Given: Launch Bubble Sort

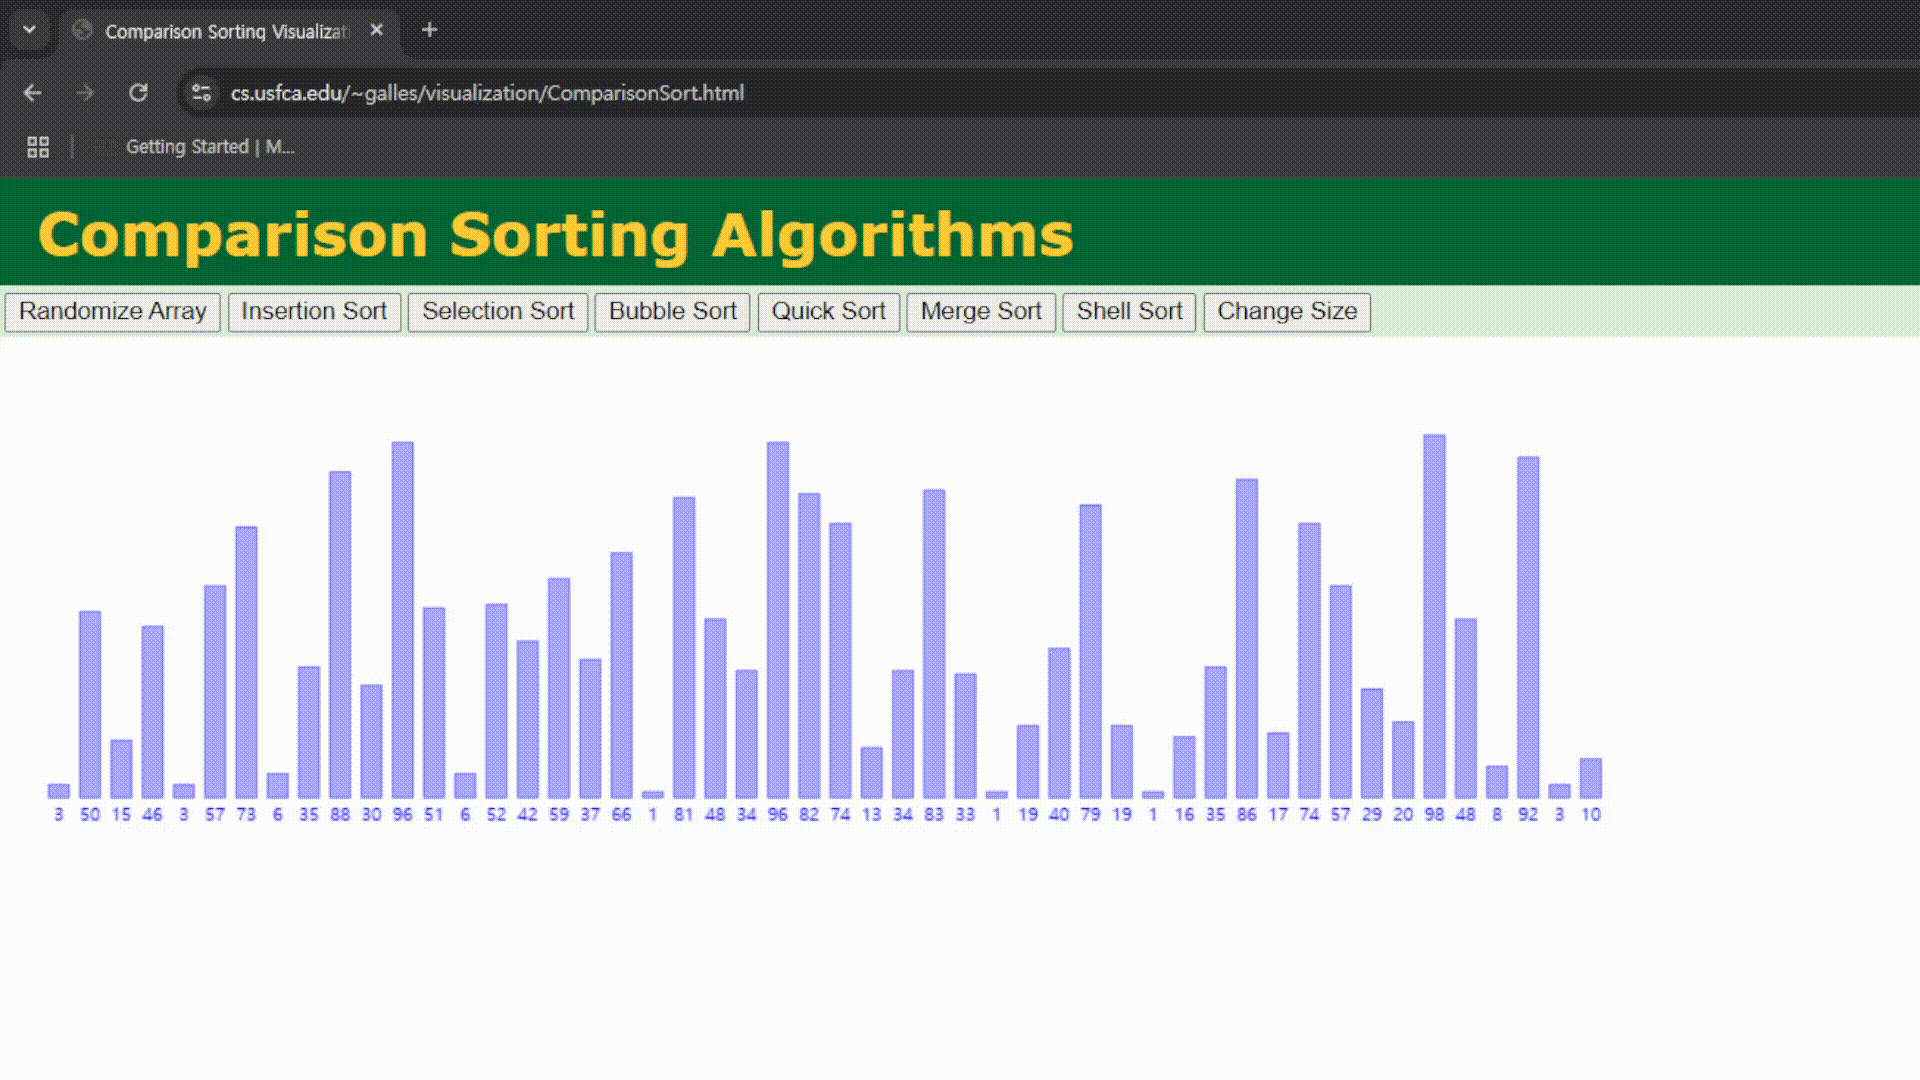Looking at the screenshot, I should [x=672, y=311].
